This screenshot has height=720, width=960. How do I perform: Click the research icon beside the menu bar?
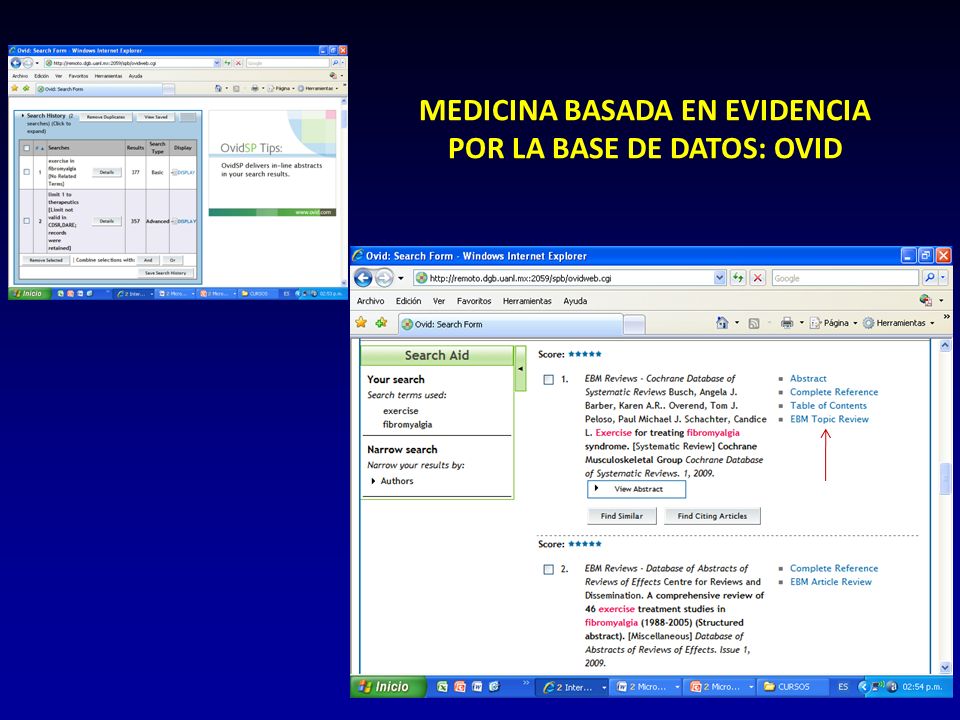(925, 300)
